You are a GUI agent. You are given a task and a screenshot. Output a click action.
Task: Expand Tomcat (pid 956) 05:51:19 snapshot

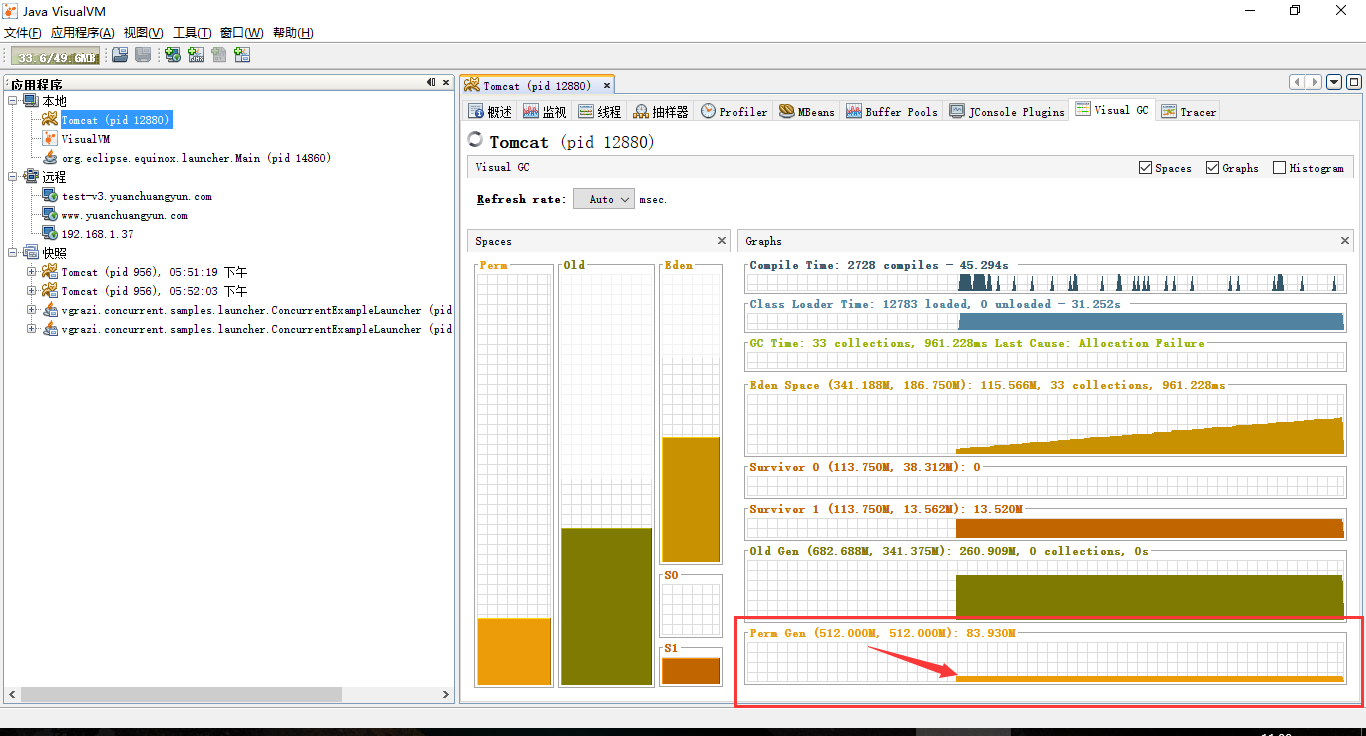[32, 272]
